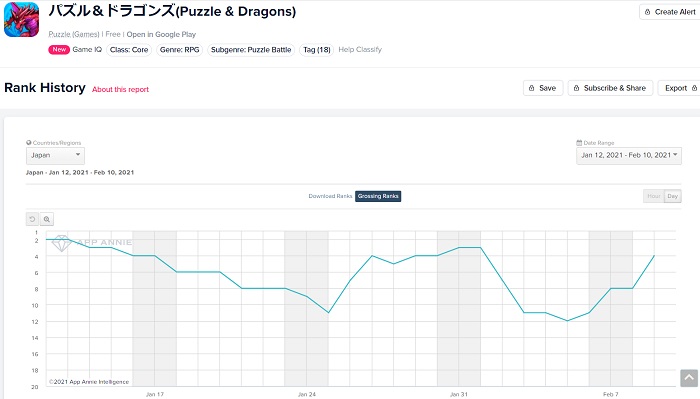
Task: Select the Grossing Ranks toggle
Action: point(378,196)
